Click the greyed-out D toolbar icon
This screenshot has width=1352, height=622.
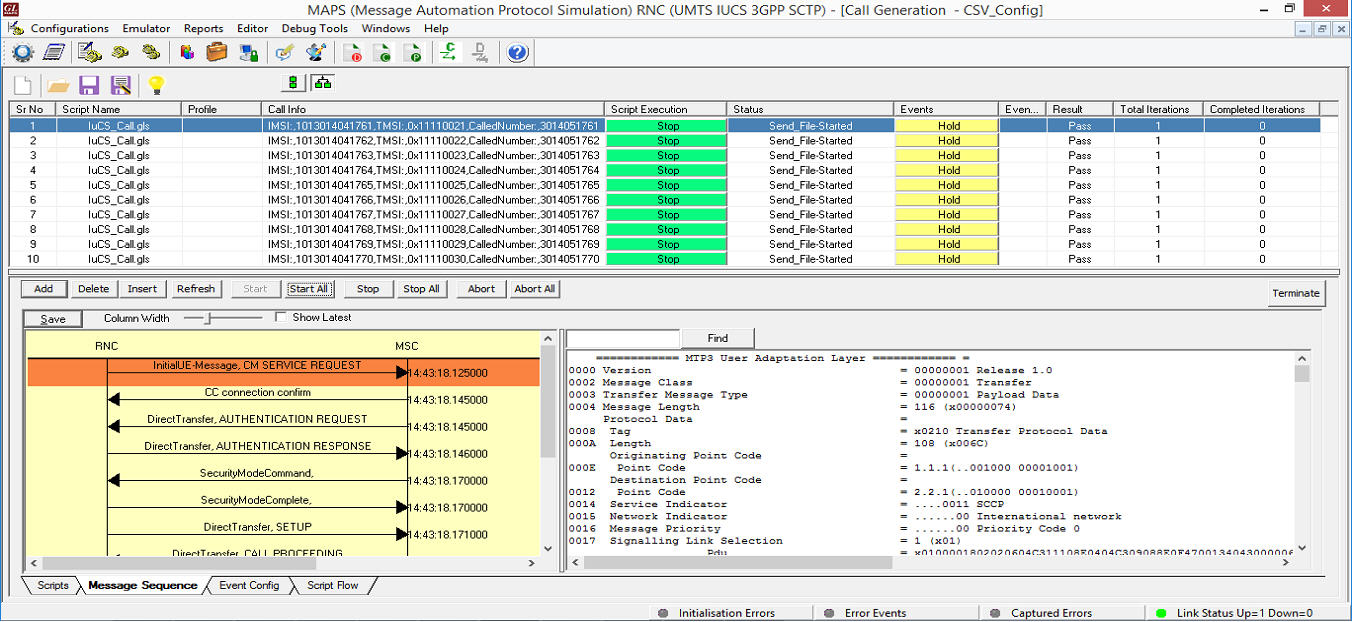[480, 52]
